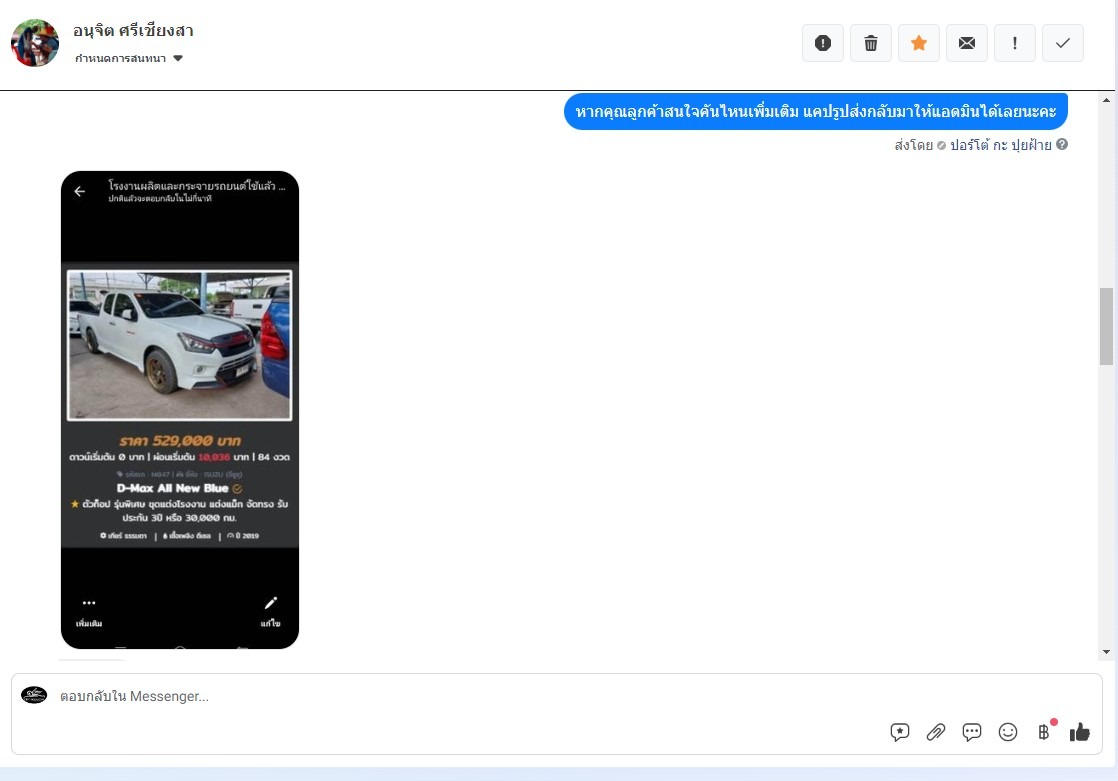This screenshot has width=1118, height=781.
Task: Open the D-Max car screenshot image
Action: [x=180, y=409]
